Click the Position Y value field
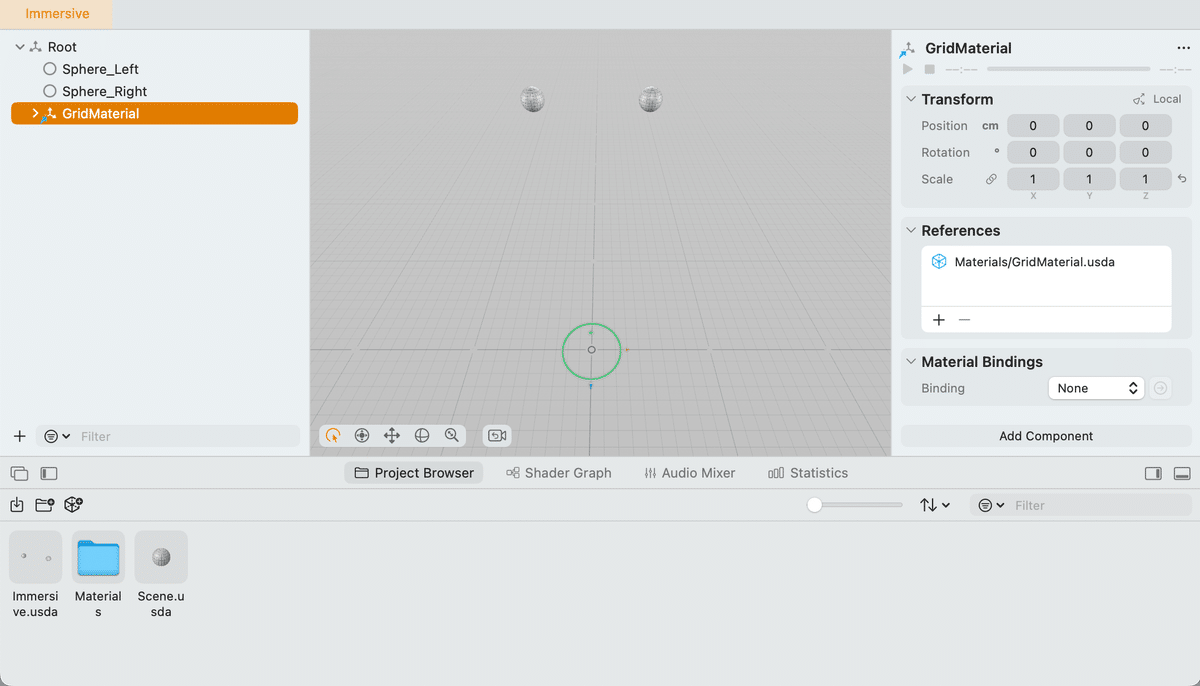The image size is (1200, 686). click(1089, 126)
